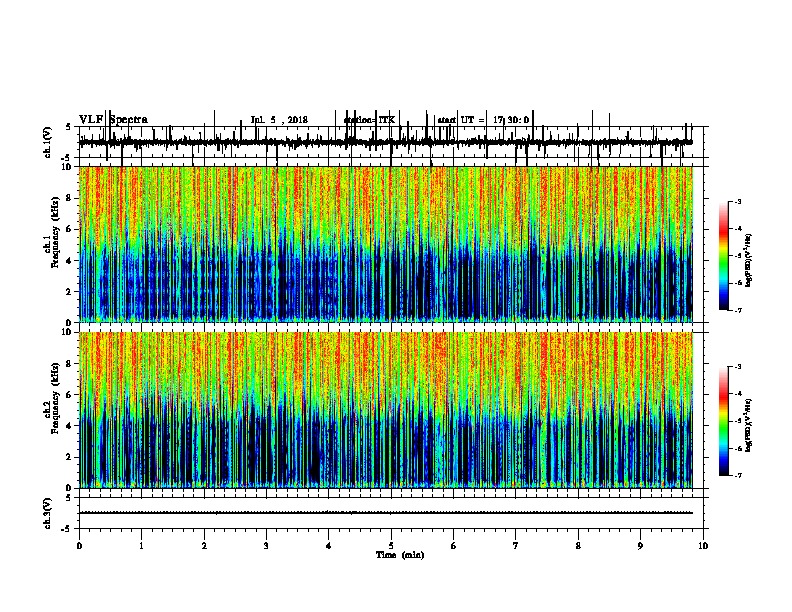Image resolution: width=792 pixels, height=612 pixels.
Task: Select the date text "Jul. 5, 2018"
Action: pyautogui.click(x=279, y=120)
